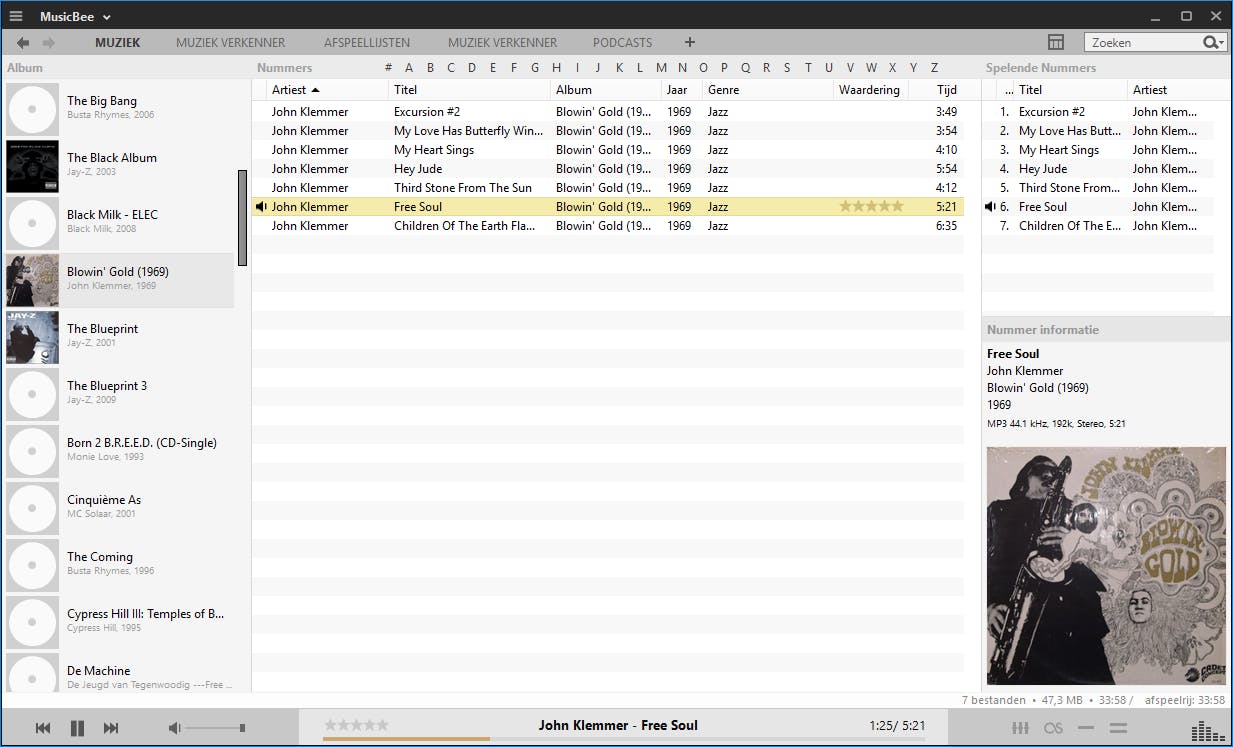1233x747 pixels.
Task: Jump to letter M in index
Action: (x=661, y=68)
